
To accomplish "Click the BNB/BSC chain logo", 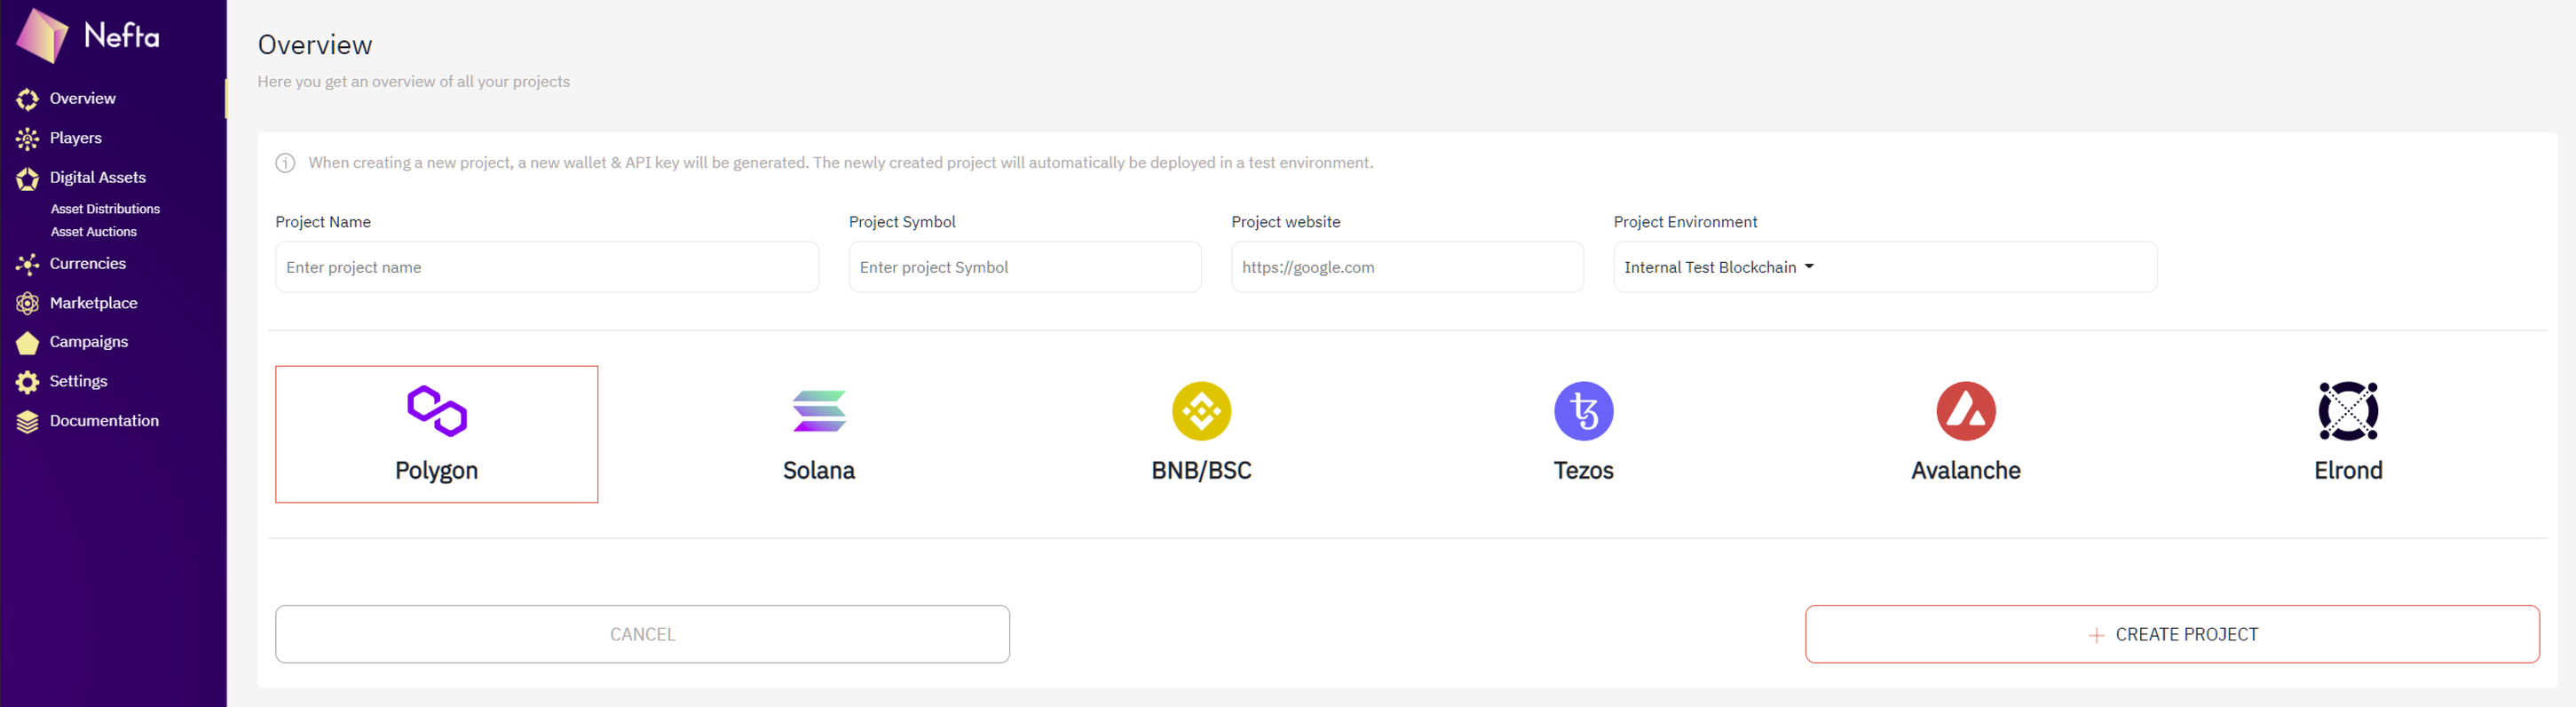I will click(1201, 411).
